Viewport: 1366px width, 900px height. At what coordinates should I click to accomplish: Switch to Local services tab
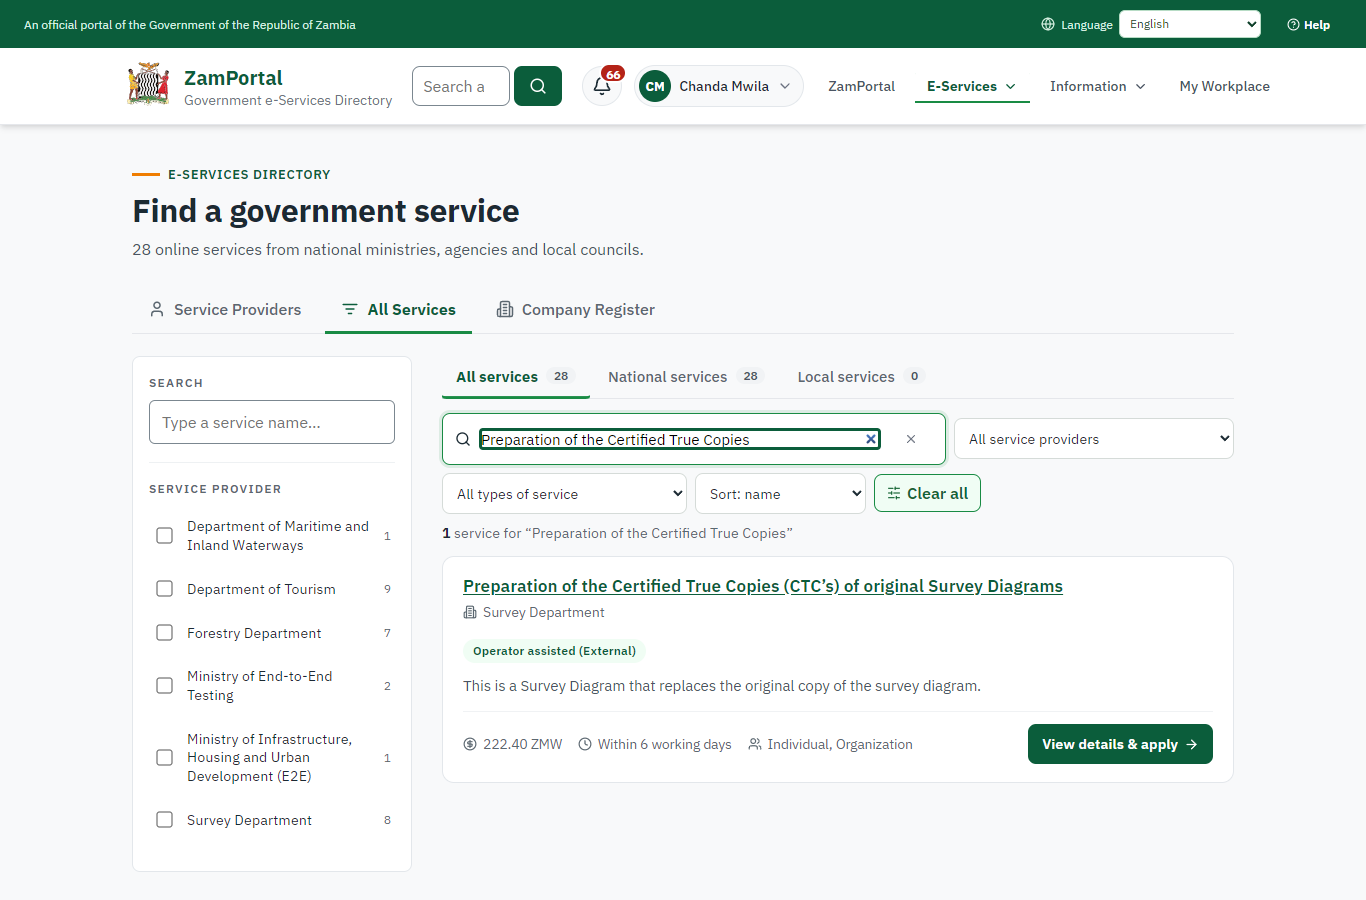(x=860, y=377)
